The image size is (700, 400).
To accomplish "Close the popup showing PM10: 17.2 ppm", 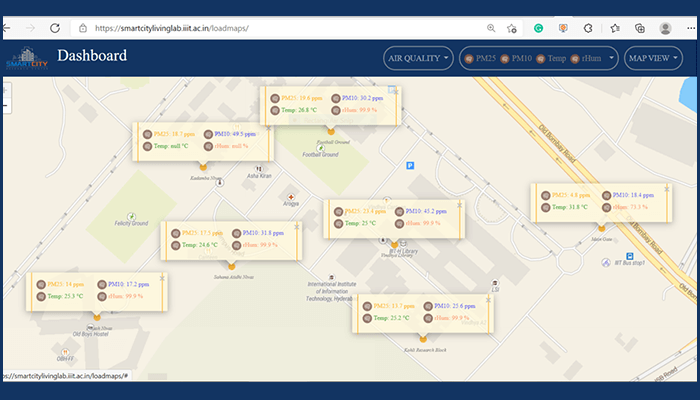I will pos(163,278).
